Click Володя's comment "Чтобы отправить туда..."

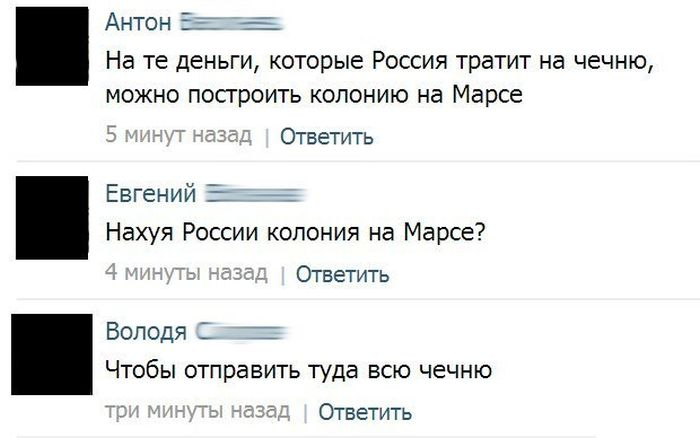click(298, 371)
